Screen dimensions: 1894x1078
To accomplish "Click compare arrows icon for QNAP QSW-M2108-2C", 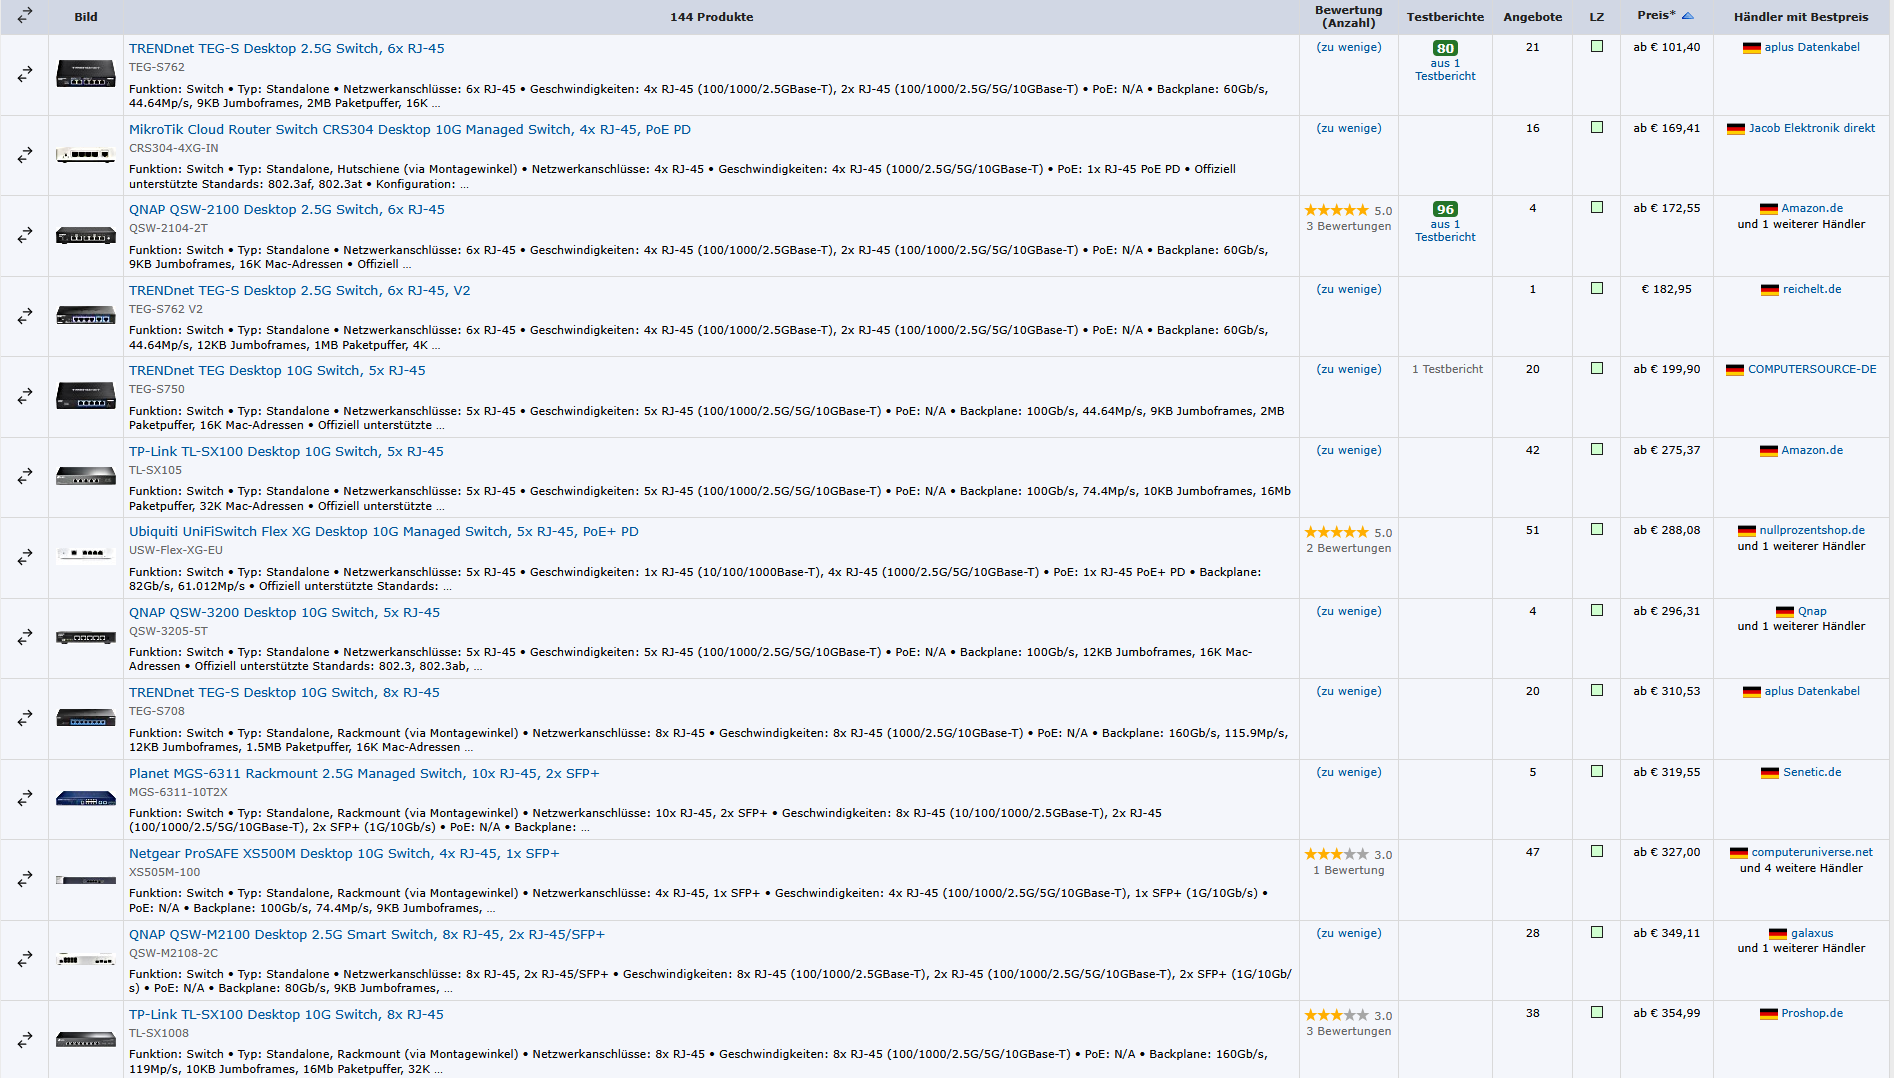I will pos(25,960).
